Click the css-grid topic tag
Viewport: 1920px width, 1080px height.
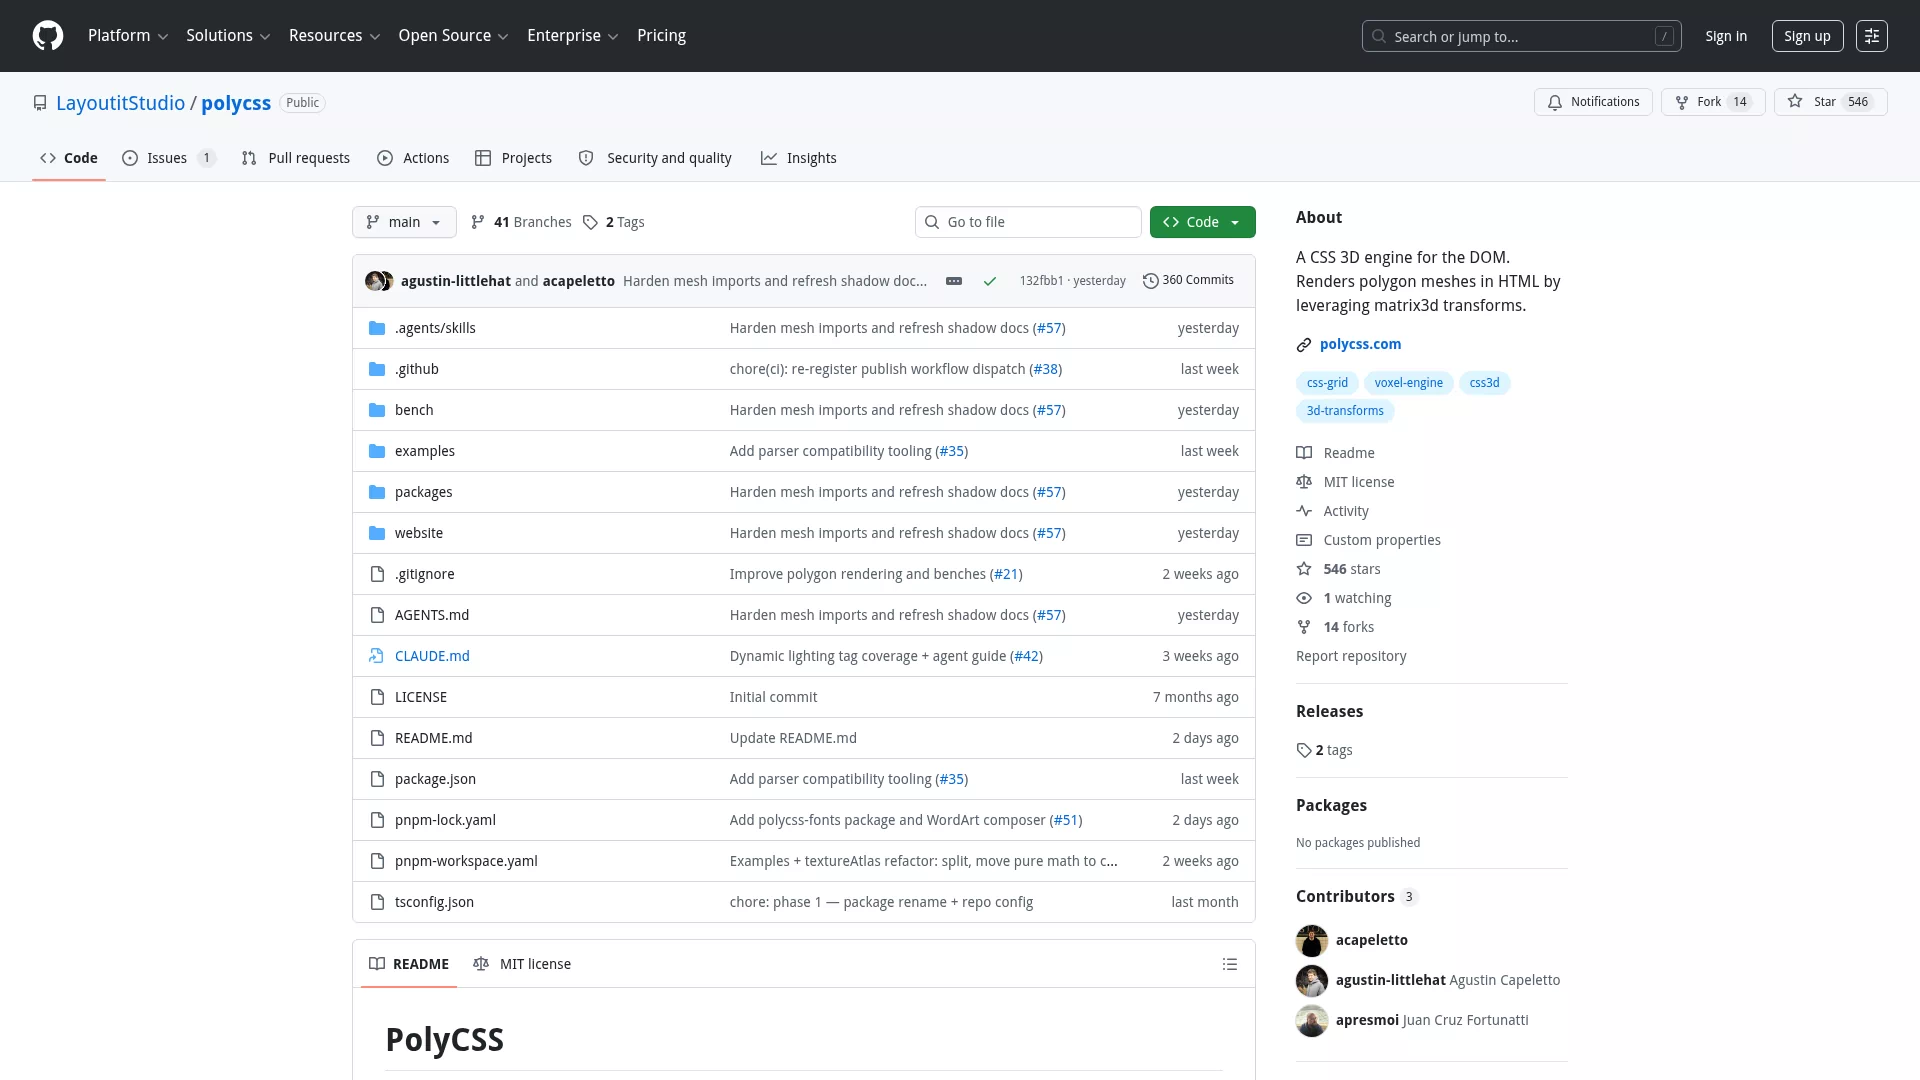(1327, 383)
